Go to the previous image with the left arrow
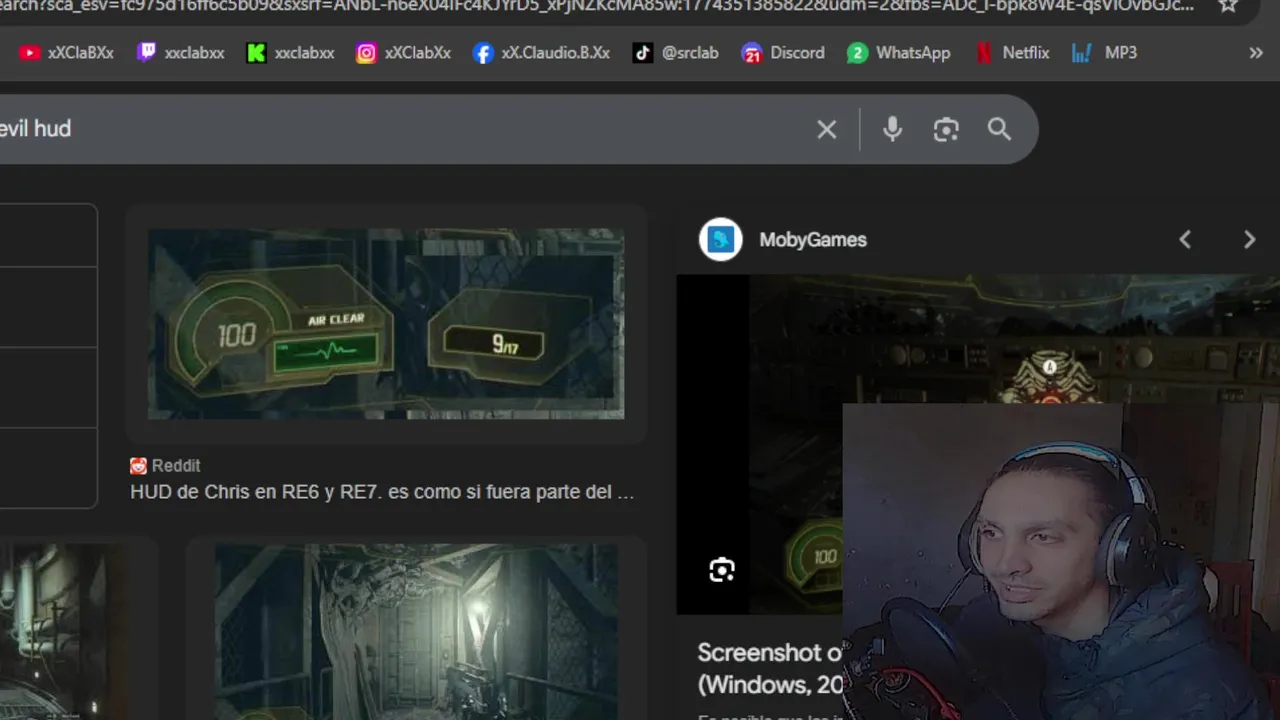 coord(1185,239)
